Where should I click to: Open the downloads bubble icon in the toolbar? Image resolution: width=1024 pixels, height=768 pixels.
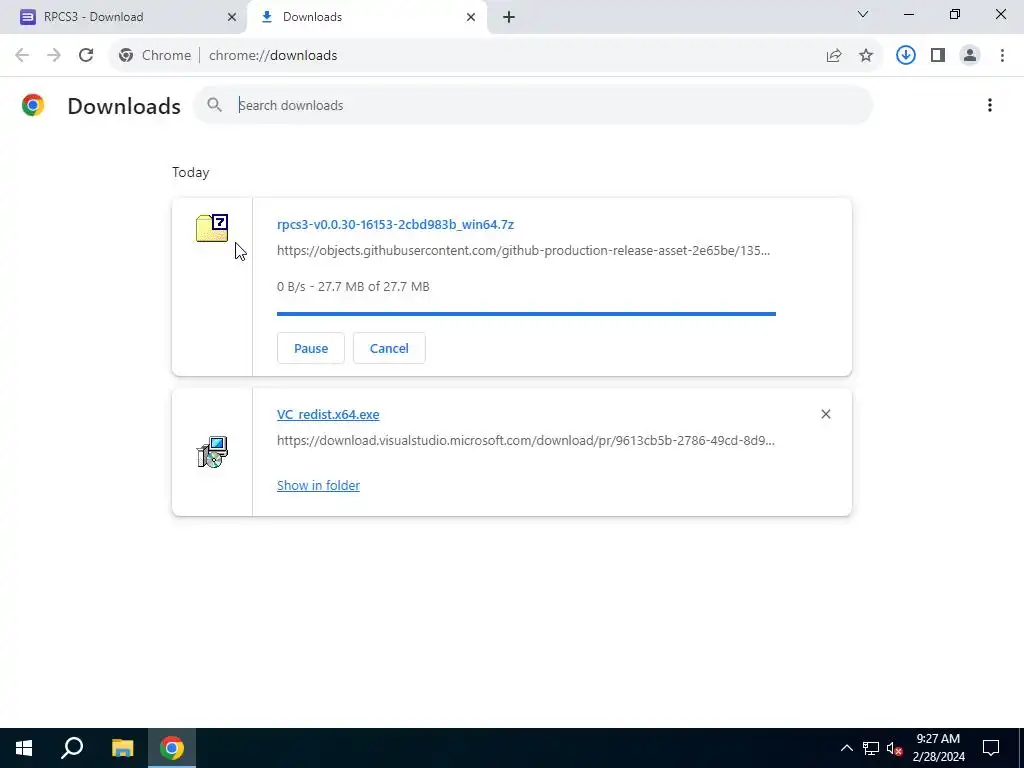pos(906,56)
